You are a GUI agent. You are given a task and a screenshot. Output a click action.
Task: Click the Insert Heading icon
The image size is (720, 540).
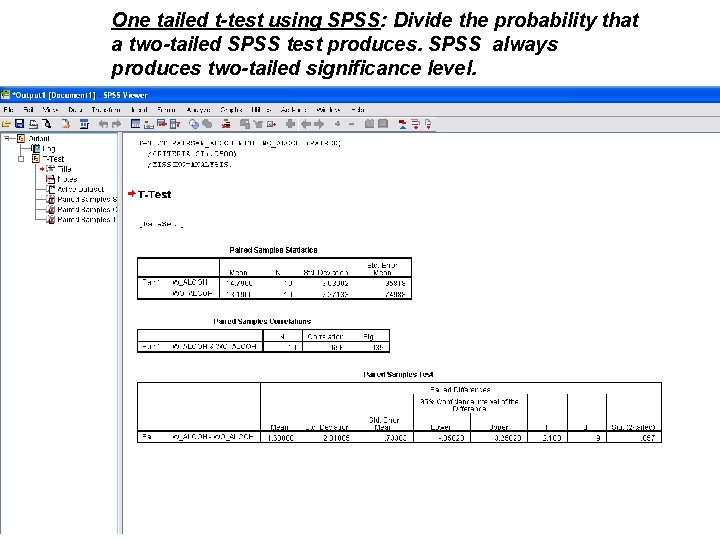tap(402, 124)
